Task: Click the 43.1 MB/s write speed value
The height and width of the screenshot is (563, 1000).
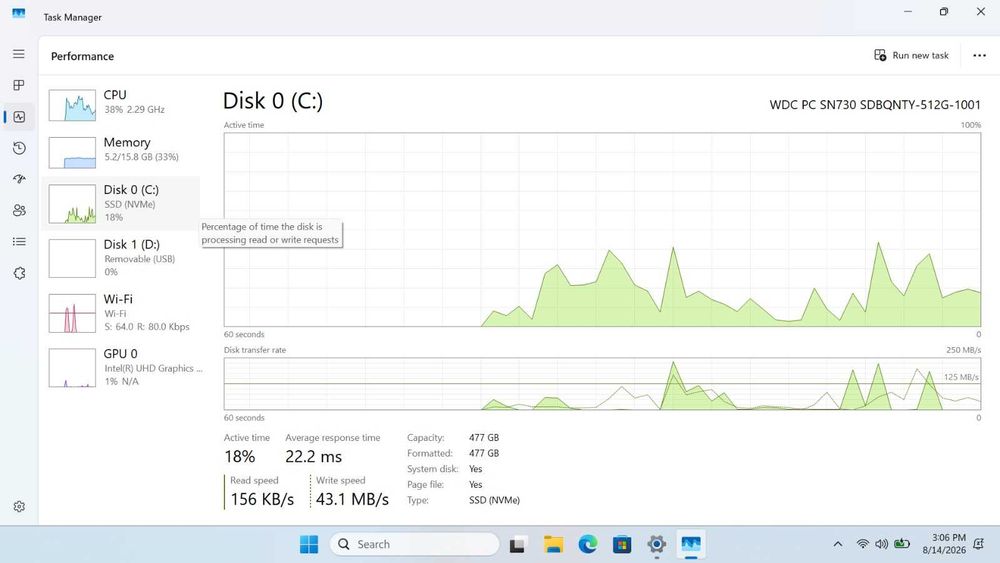Action: pos(352,499)
